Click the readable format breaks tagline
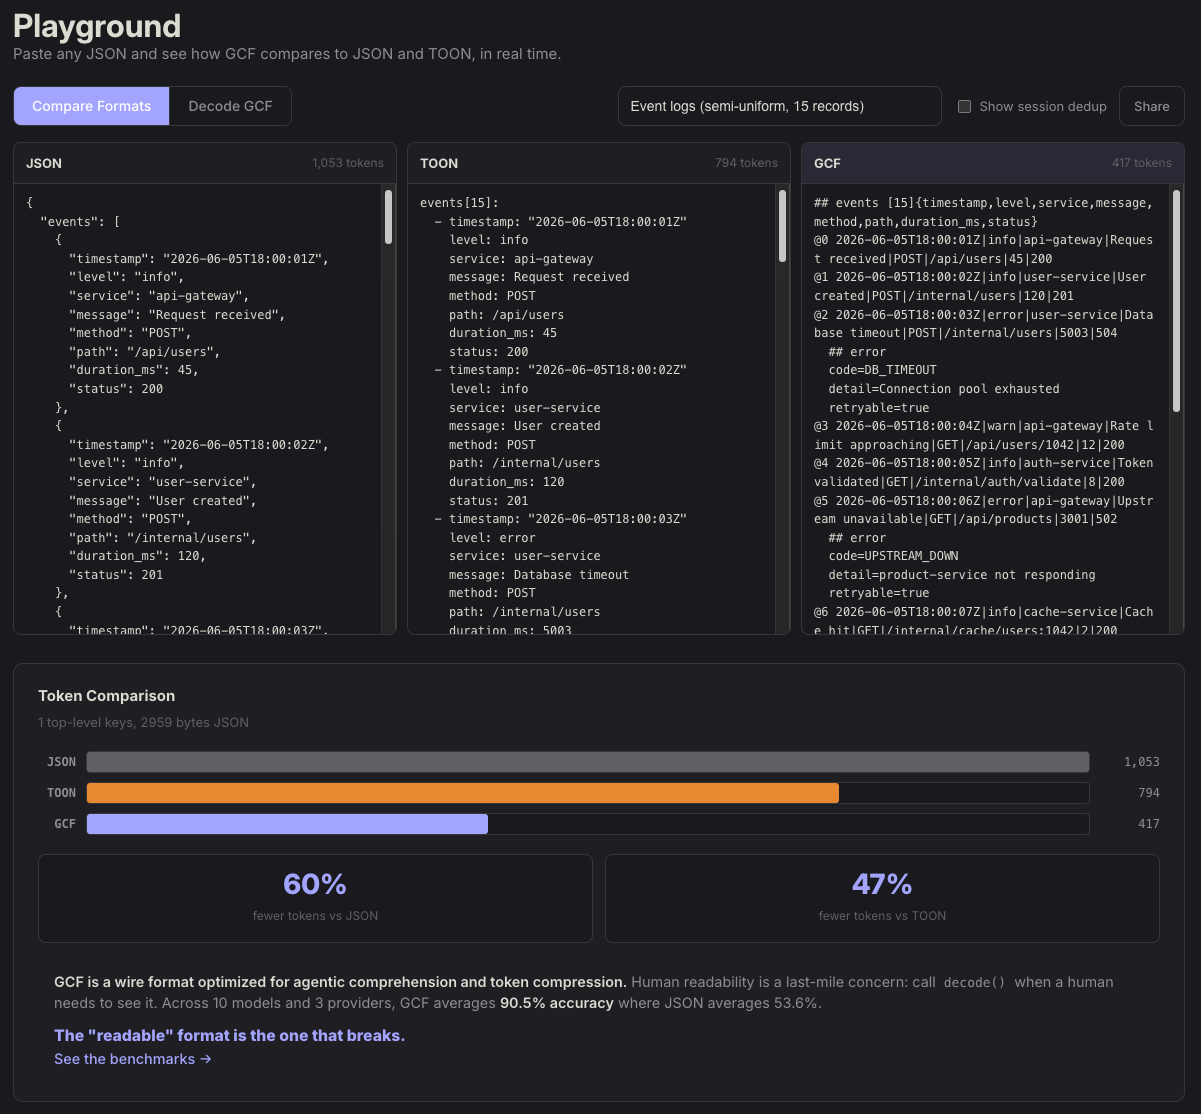The width and height of the screenshot is (1201, 1114). click(x=230, y=1036)
